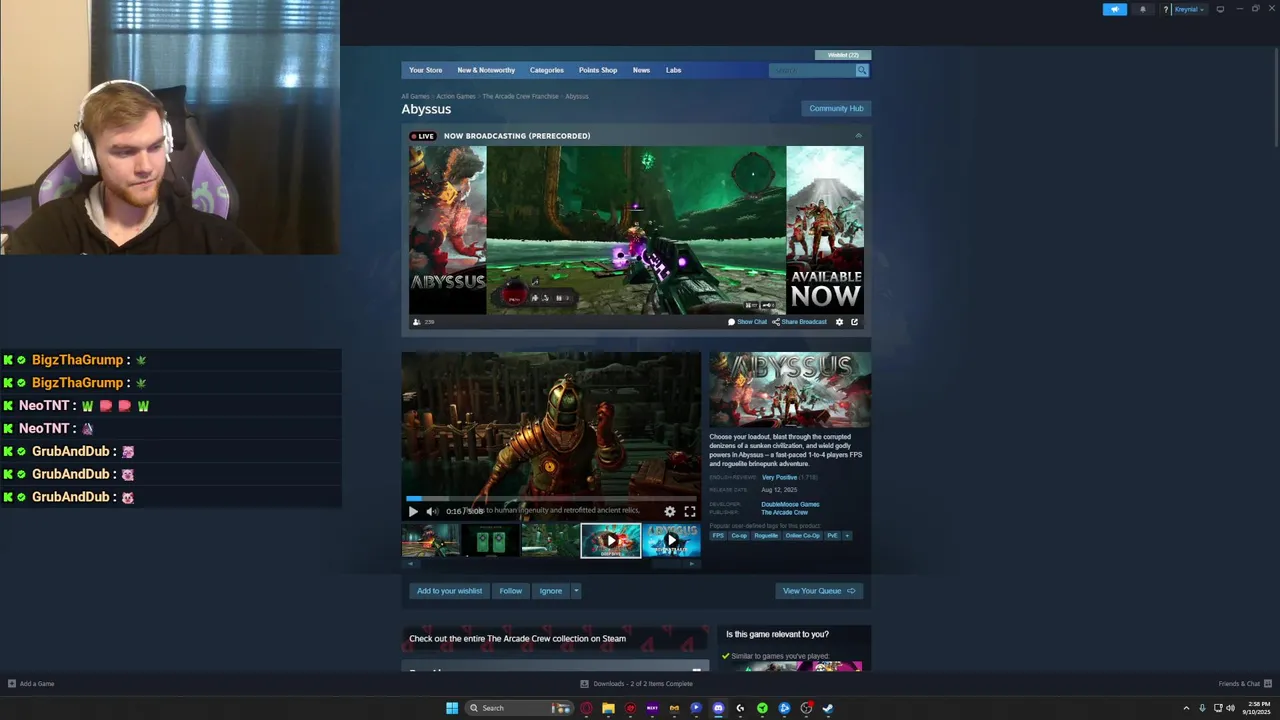The width and height of the screenshot is (1280, 720).
Task: Select the Abyssus blue trailer thumbnail
Action: coord(671,540)
